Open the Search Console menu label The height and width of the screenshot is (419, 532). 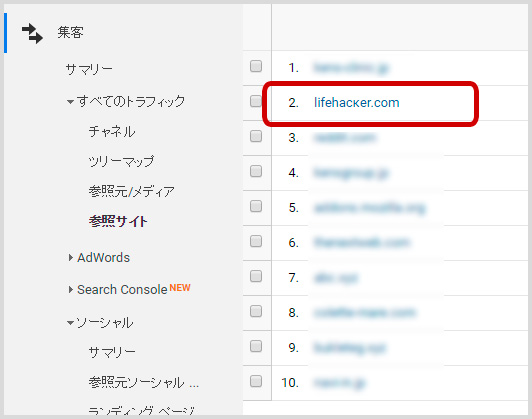pyautogui.click(x=122, y=289)
